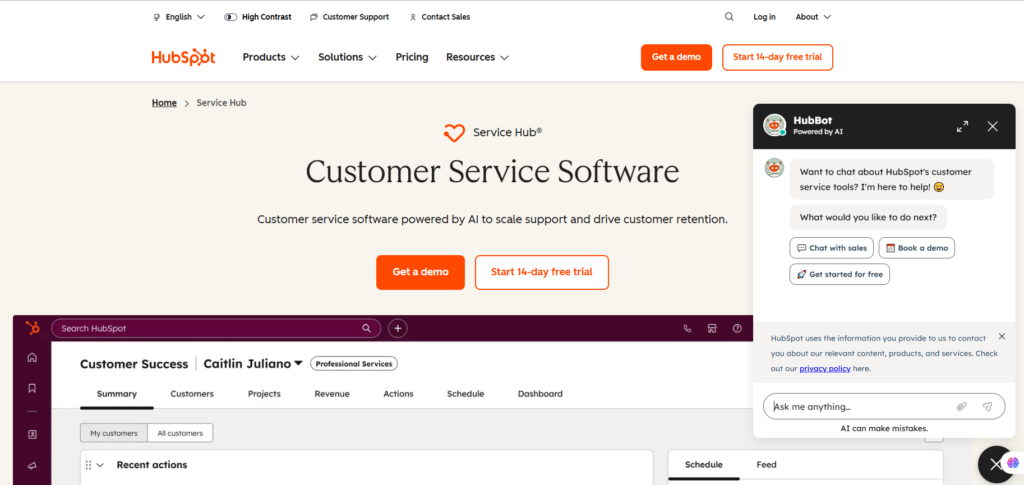1024x485 pixels.
Task: Click the round chat launcher button in the corner
Action: [x=995, y=464]
